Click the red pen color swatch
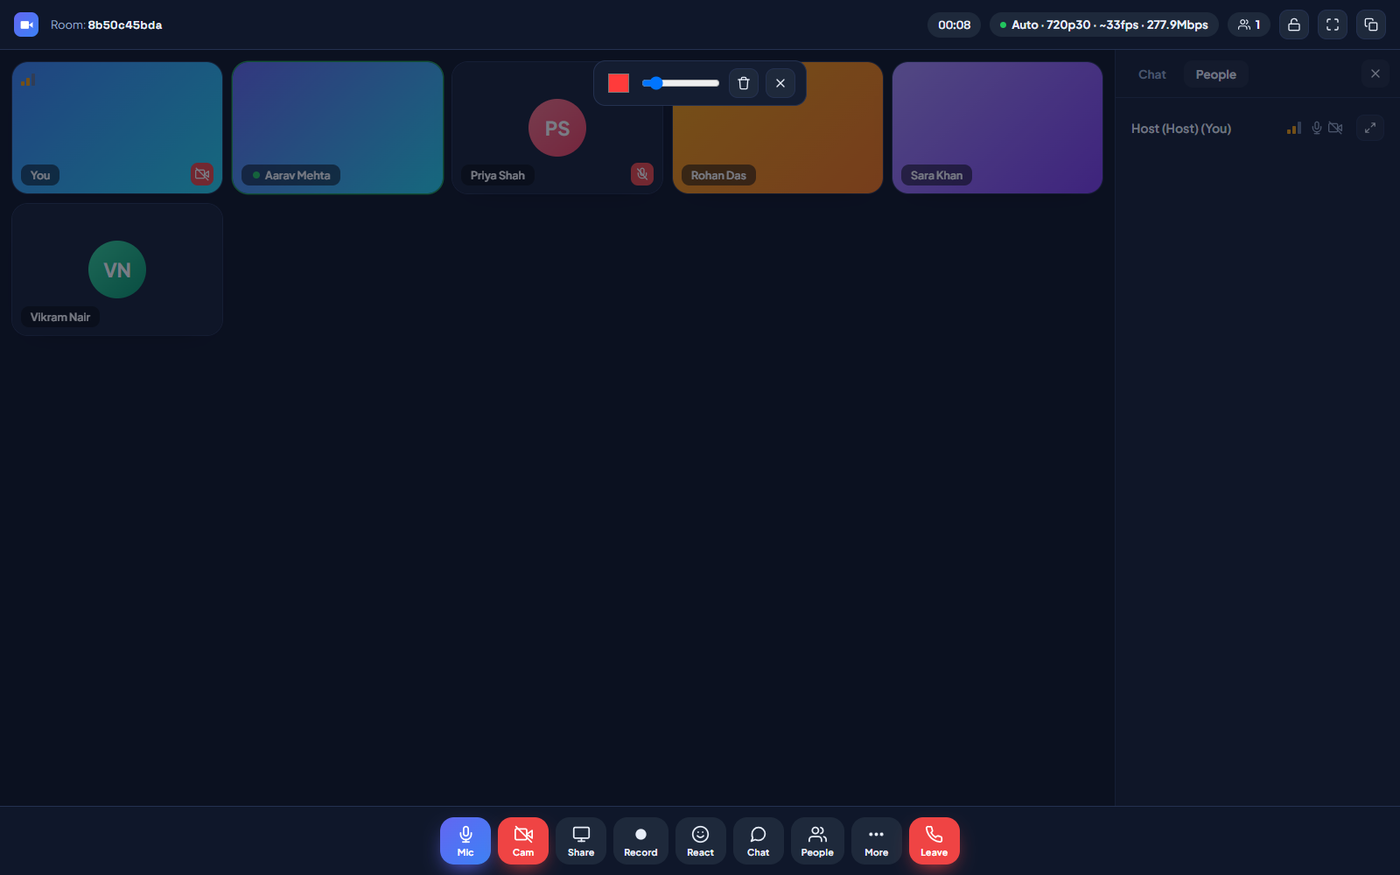This screenshot has width=1400, height=875. (619, 83)
